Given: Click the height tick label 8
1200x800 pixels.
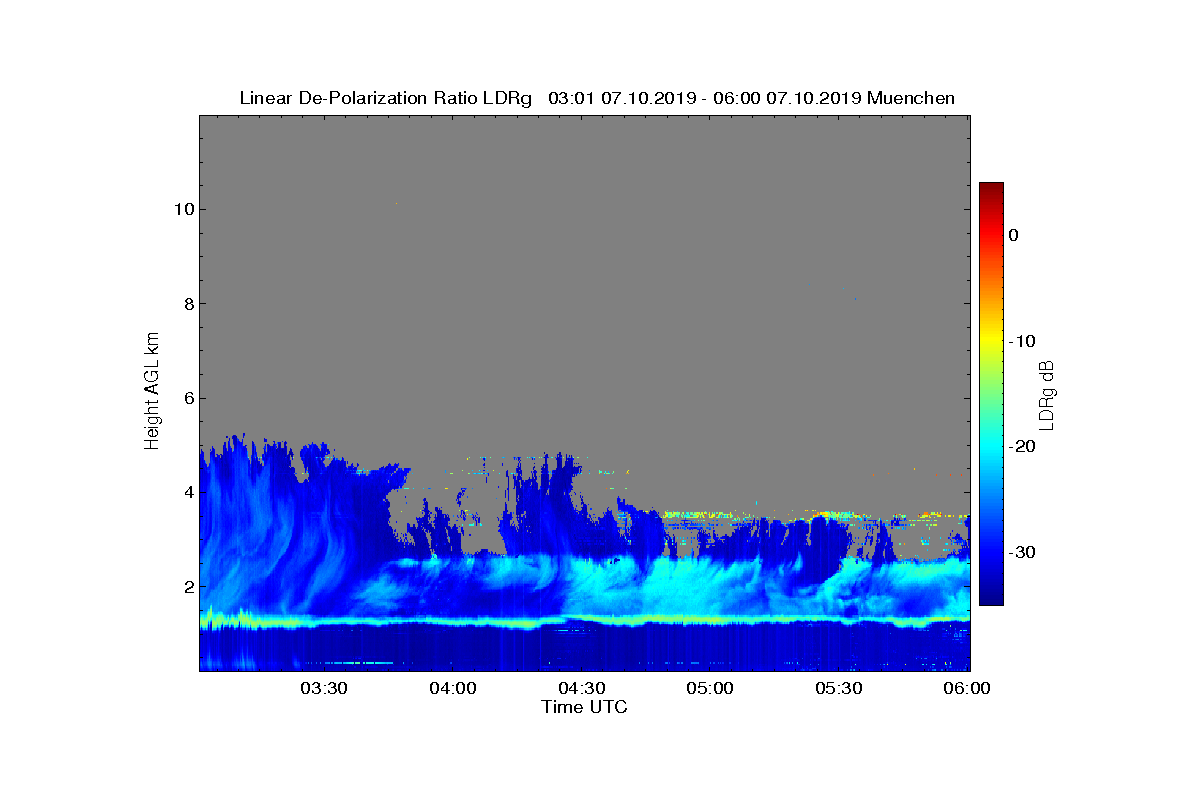Looking at the screenshot, I should click(187, 304).
